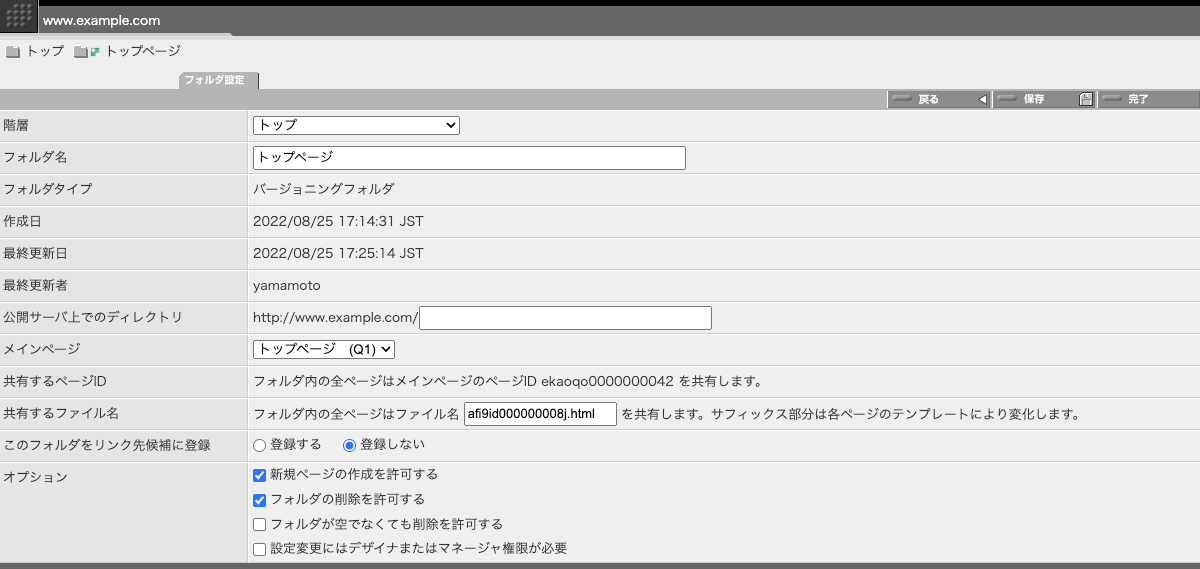Click the 共有するページID label
The height and width of the screenshot is (569, 1200).
55,381
